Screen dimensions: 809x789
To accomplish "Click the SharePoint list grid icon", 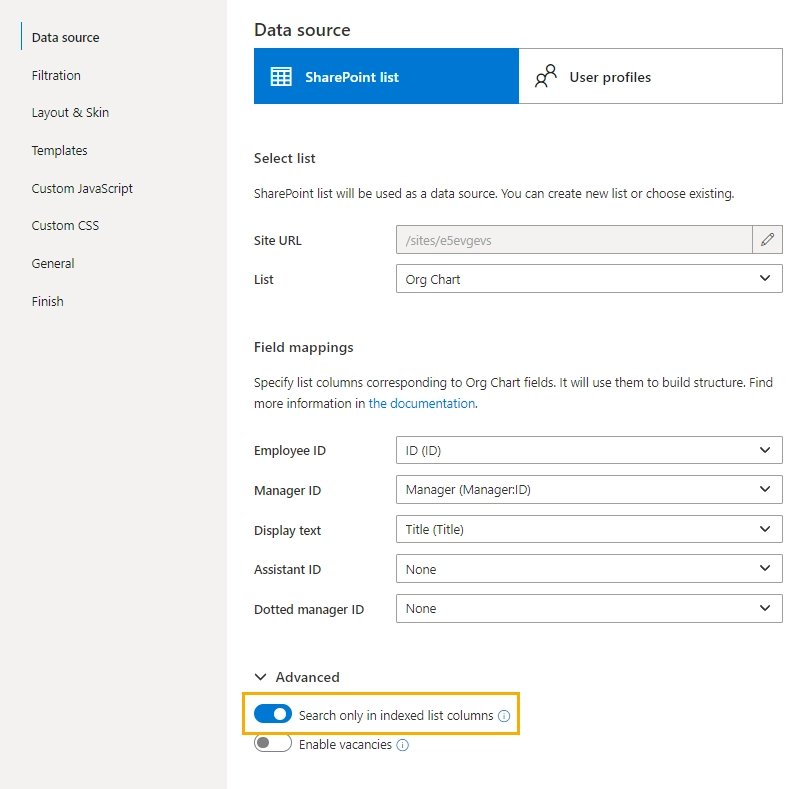I will coord(281,77).
